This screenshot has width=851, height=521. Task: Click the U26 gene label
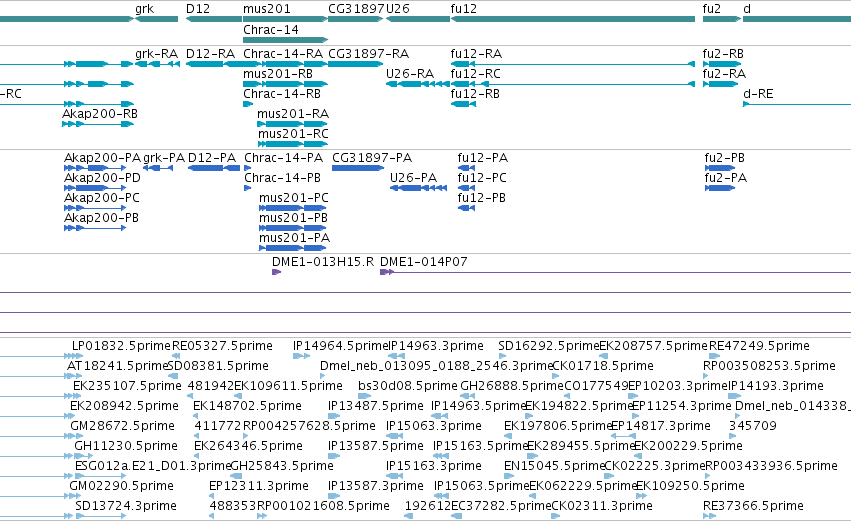click(x=398, y=9)
